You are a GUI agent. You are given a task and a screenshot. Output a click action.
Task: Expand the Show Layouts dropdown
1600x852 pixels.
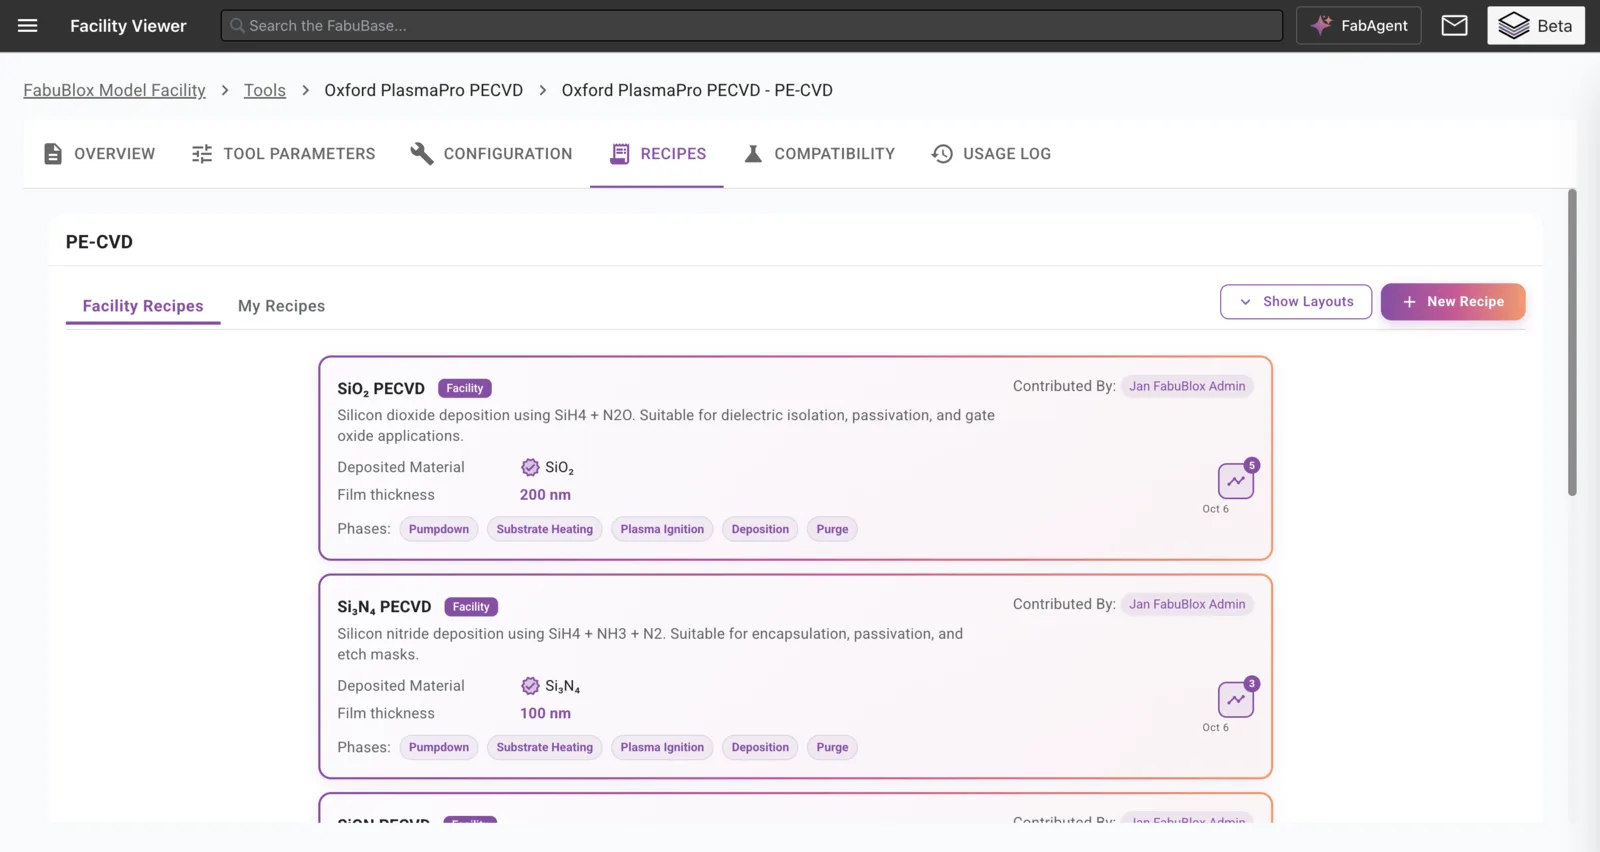(1296, 302)
